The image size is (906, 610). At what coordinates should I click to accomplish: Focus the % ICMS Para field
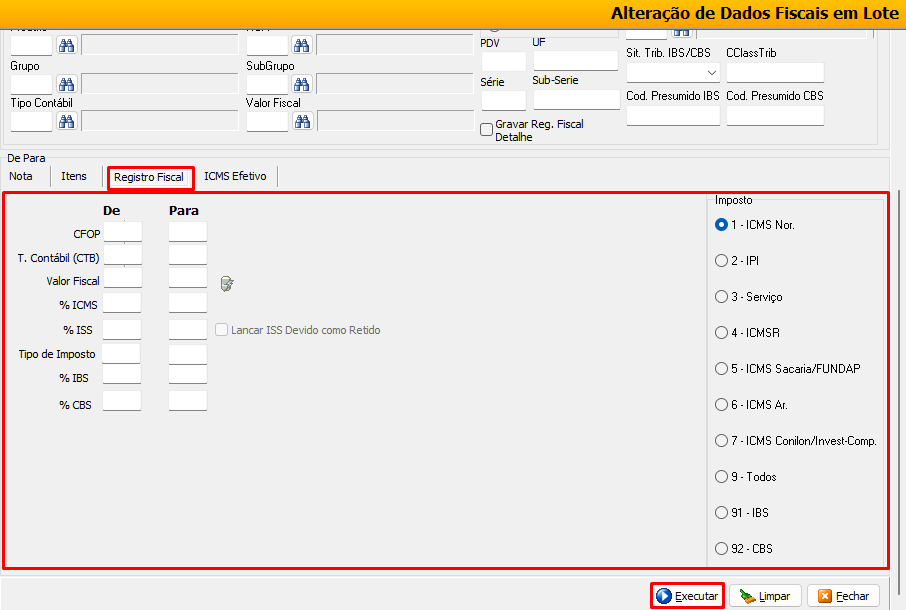(187, 304)
